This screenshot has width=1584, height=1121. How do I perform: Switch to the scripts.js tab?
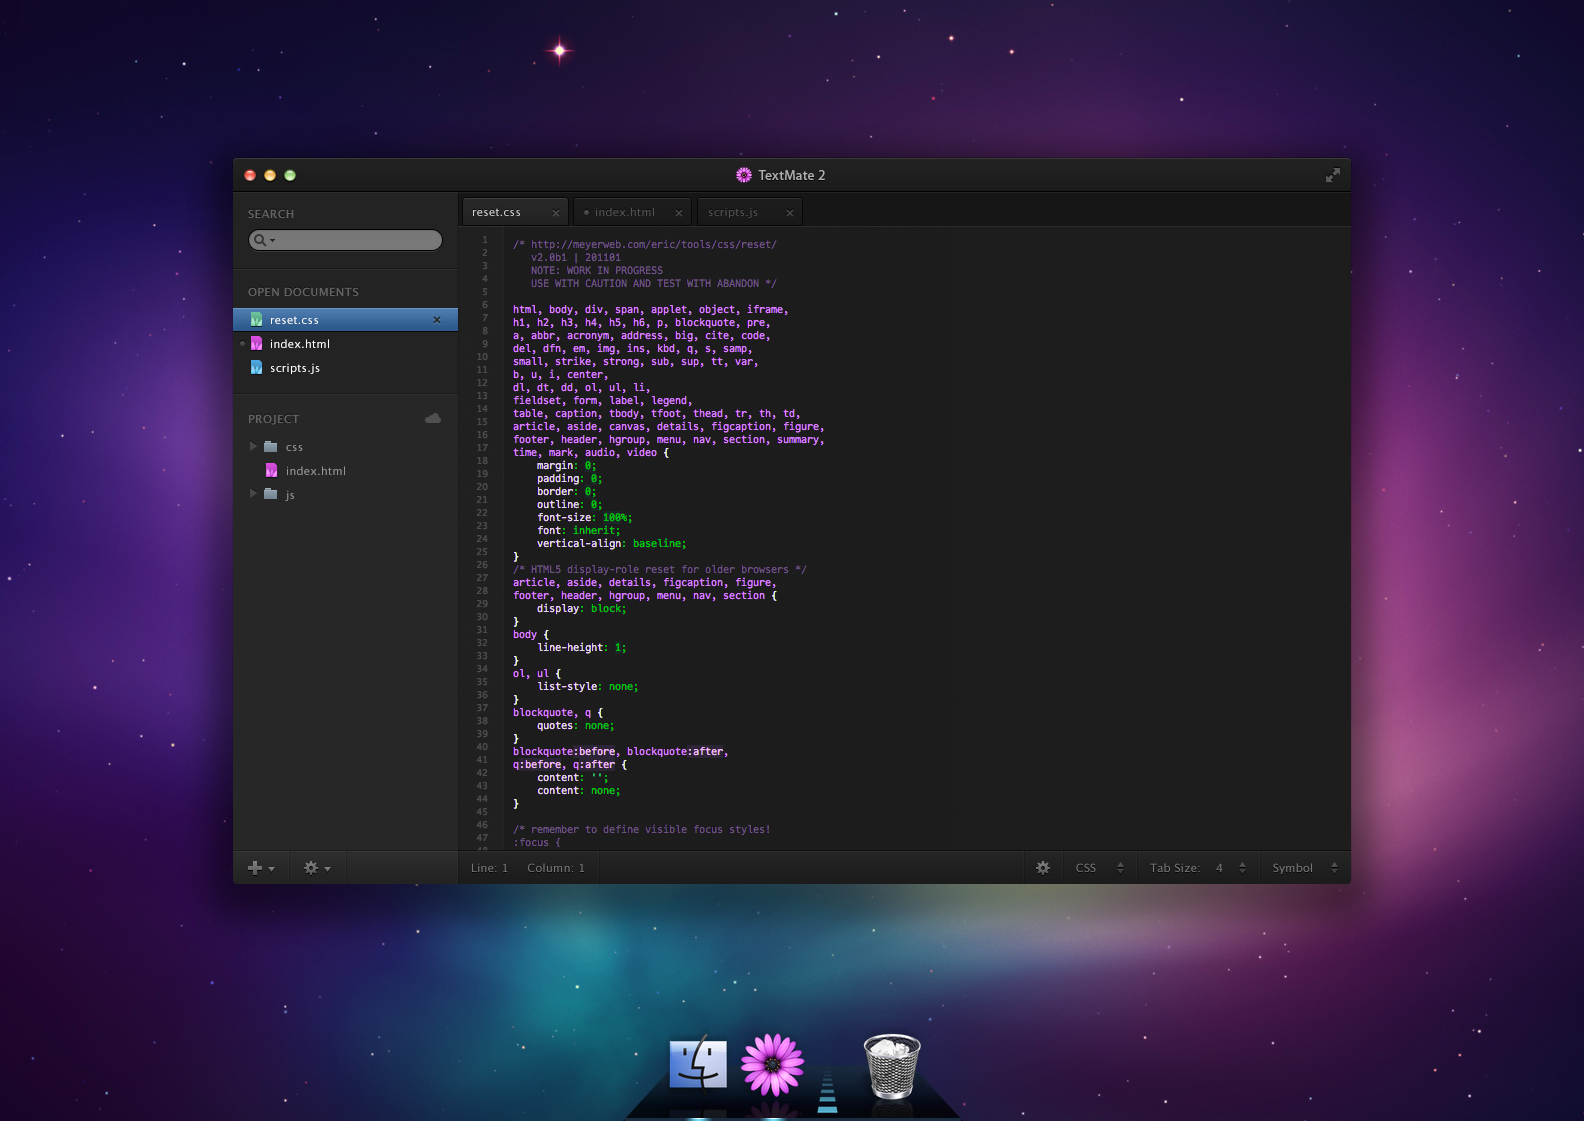click(x=749, y=212)
